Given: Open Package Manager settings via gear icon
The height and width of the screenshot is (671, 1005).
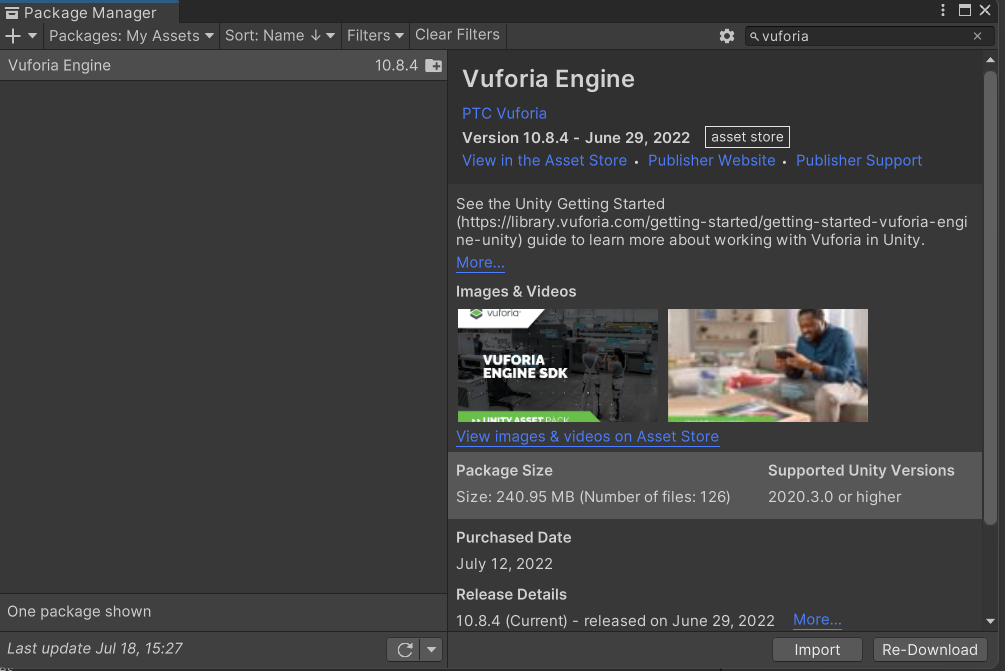Looking at the screenshot, I should pyautogui.click(x=727, y=35).
